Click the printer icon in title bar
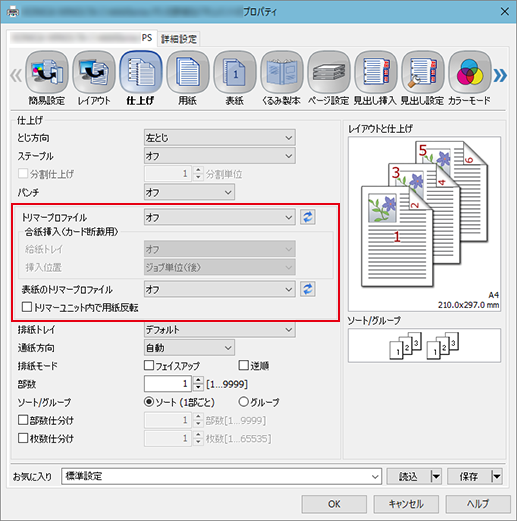Image resolution: width=517 pixels, height=521 pixels. 13,12
